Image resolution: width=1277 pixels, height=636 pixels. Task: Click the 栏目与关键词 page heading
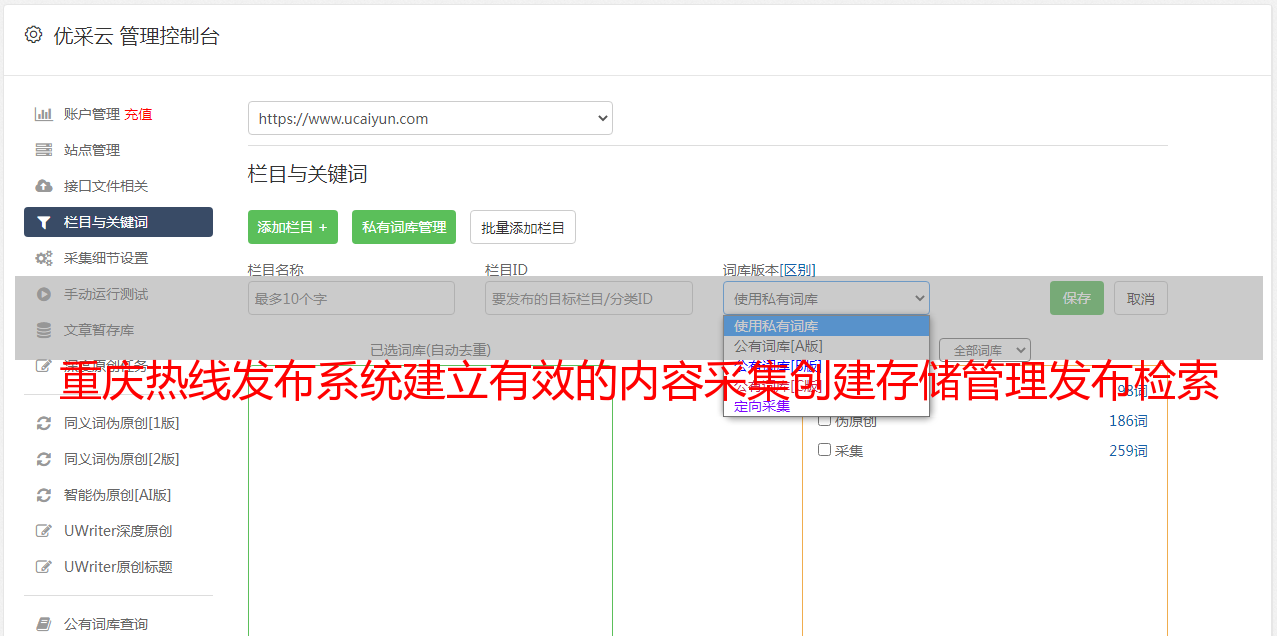(308, 174)
